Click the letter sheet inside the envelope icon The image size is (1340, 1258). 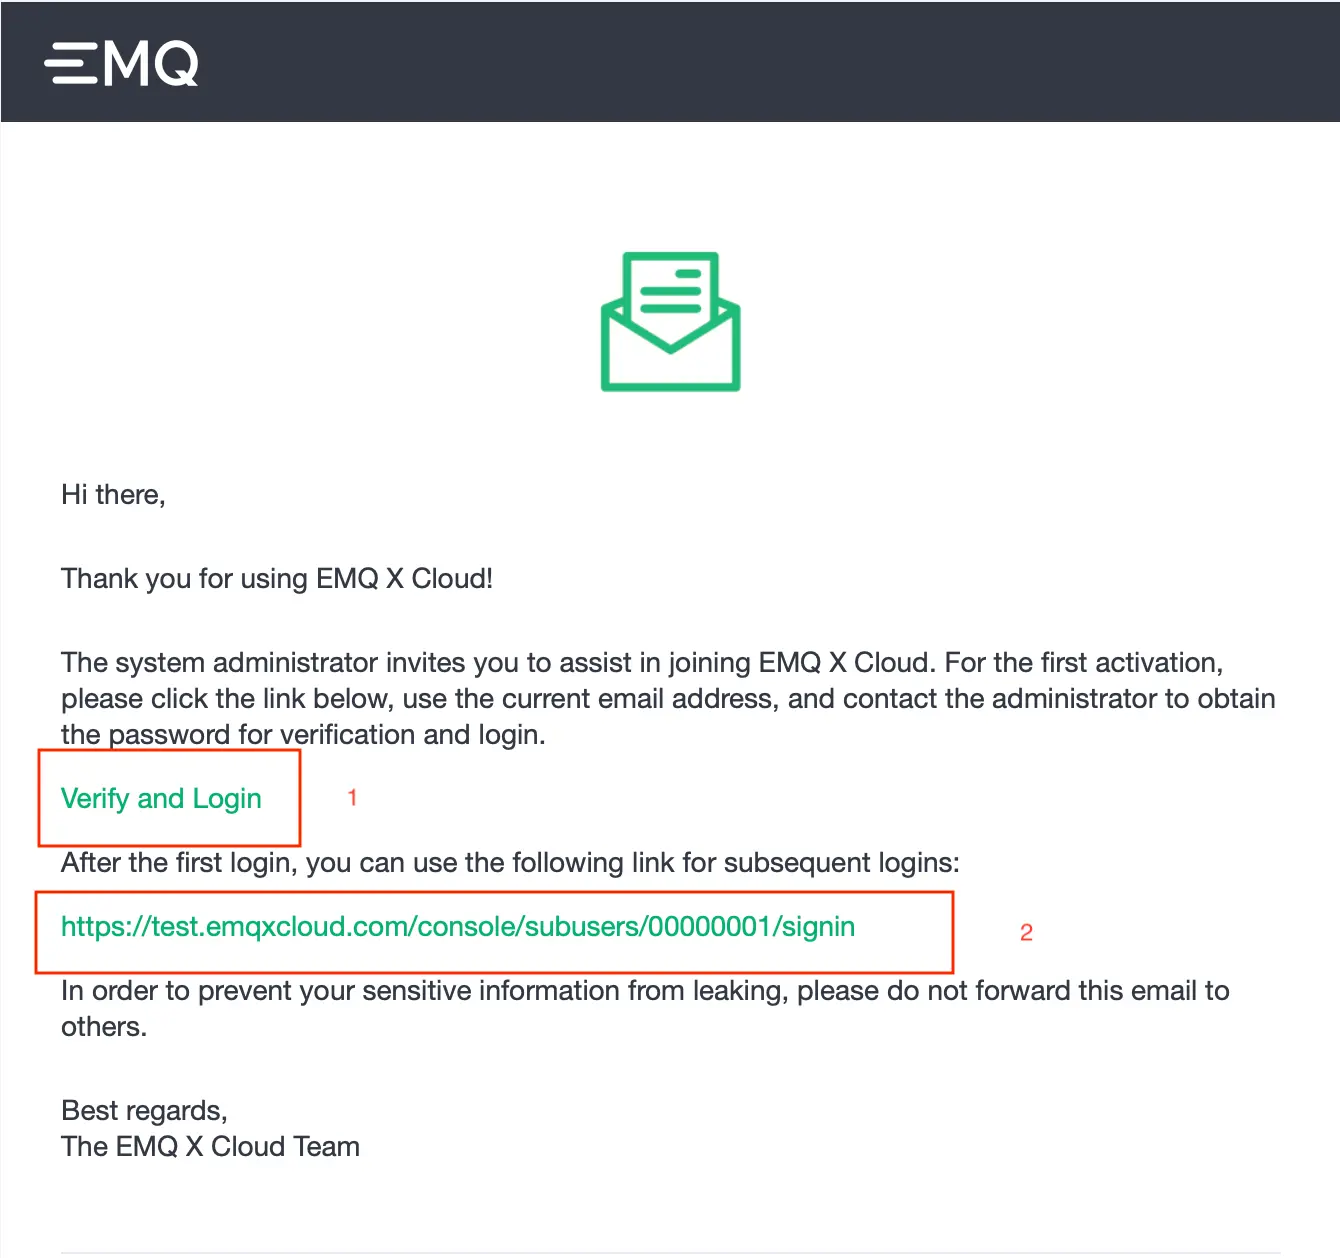(x=670, y=290)
